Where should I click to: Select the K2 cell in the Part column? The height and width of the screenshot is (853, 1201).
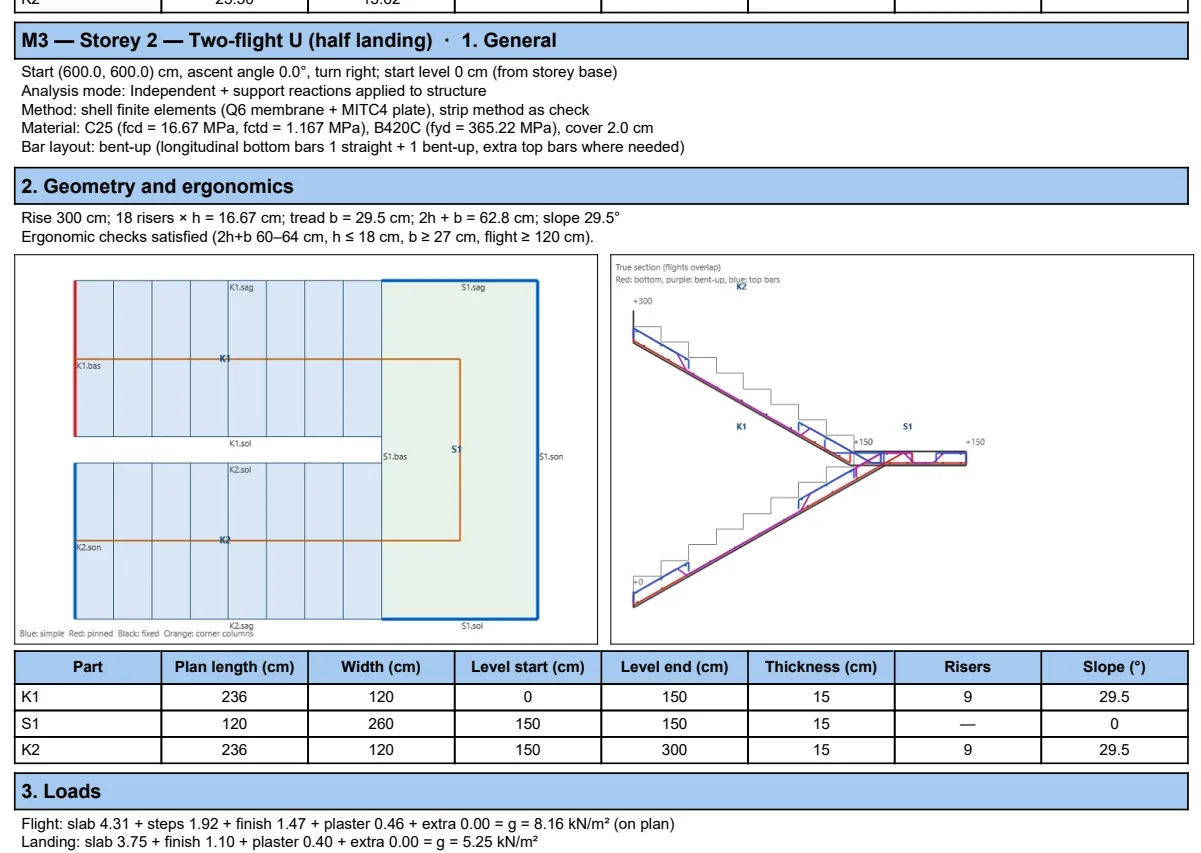point(88,750)
